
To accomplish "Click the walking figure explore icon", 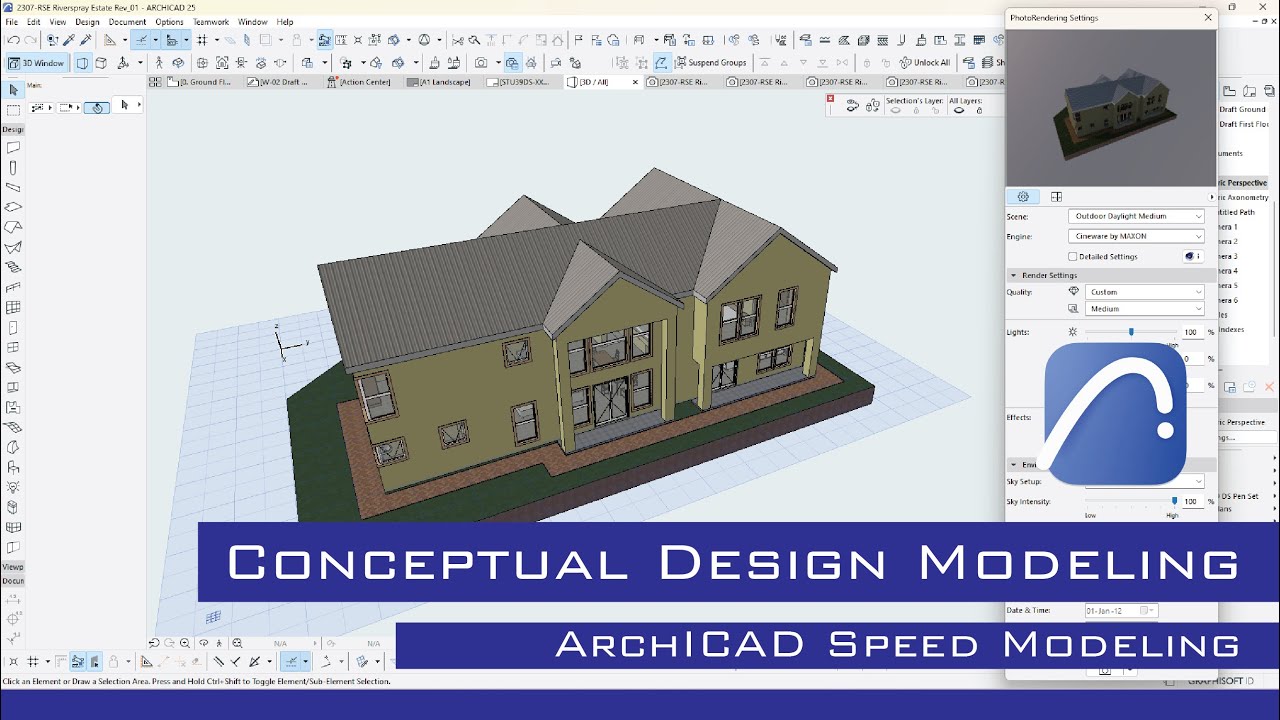I will (159, 63).
